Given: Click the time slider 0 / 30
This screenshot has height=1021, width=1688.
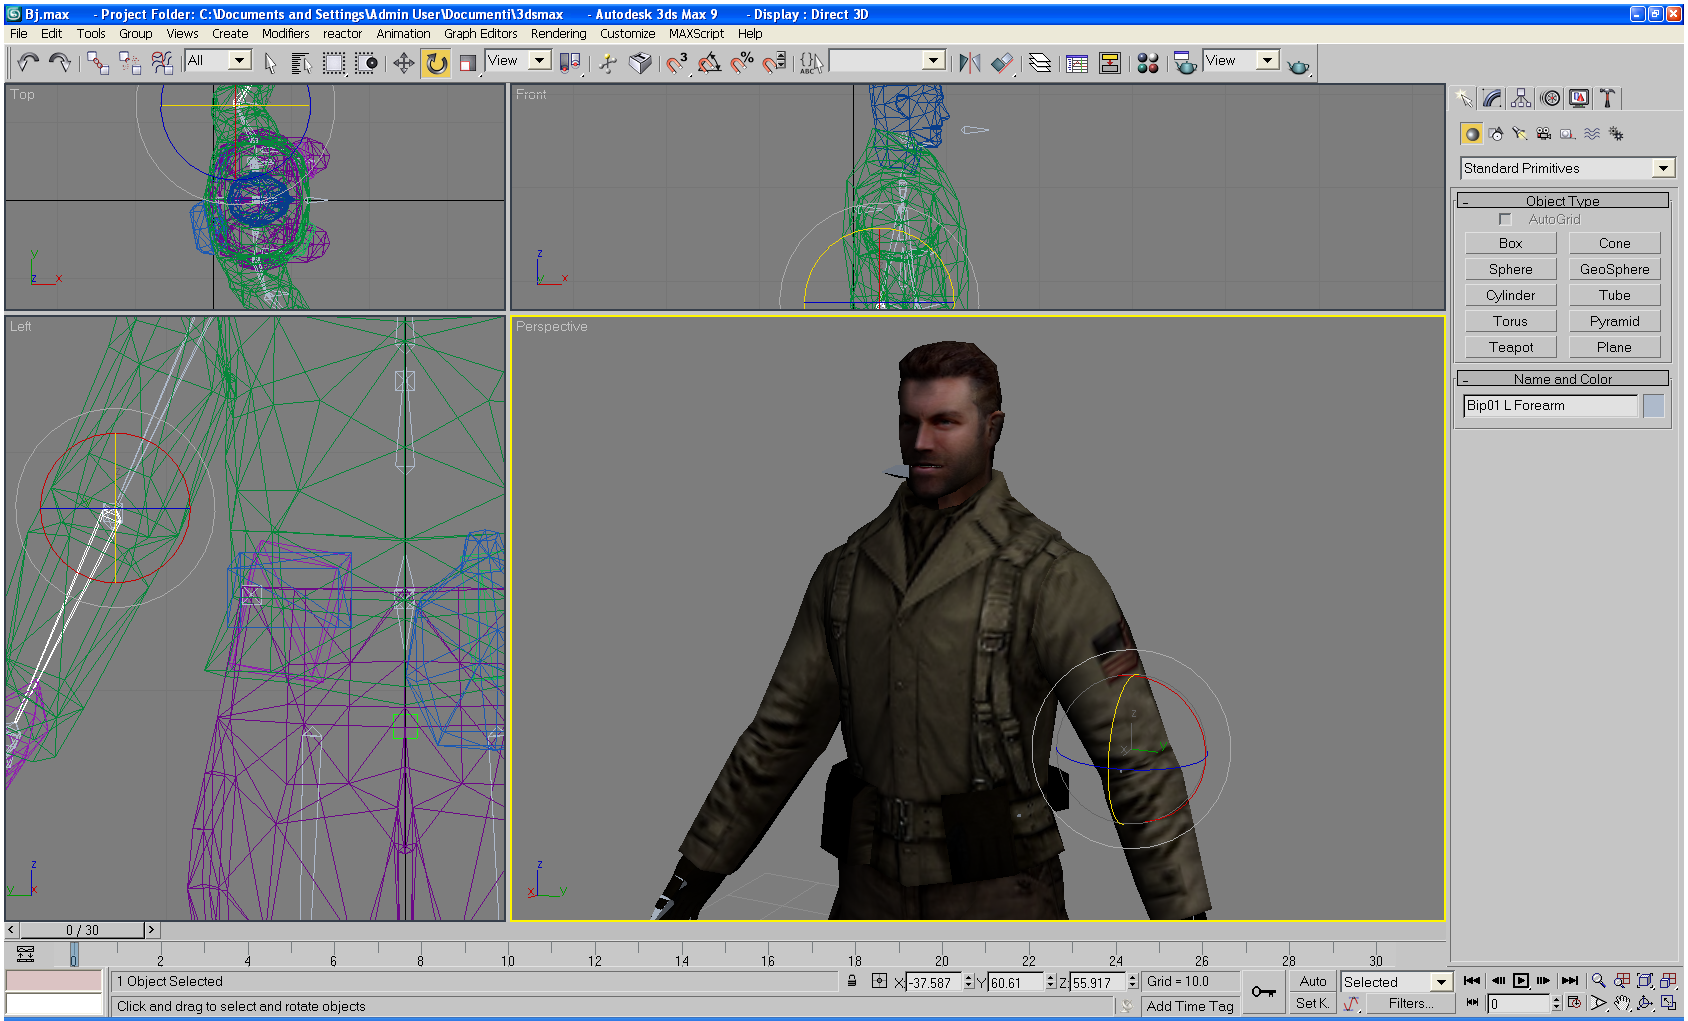Looking at the screenshot, I should pyautogui.click(x=83, y=930).
